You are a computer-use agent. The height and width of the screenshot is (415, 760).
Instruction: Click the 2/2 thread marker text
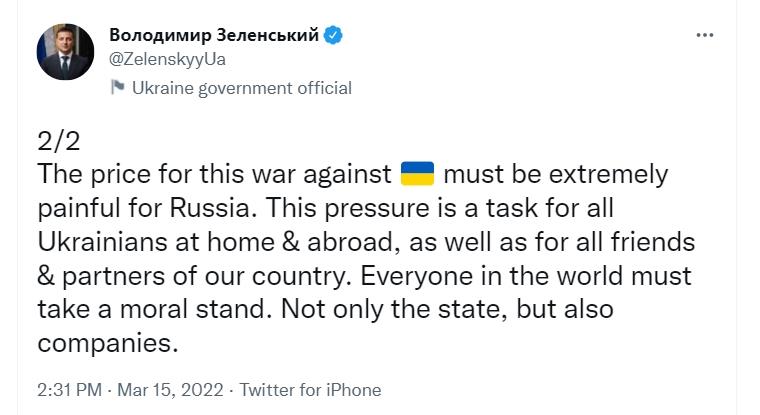(x=59, y=141)
